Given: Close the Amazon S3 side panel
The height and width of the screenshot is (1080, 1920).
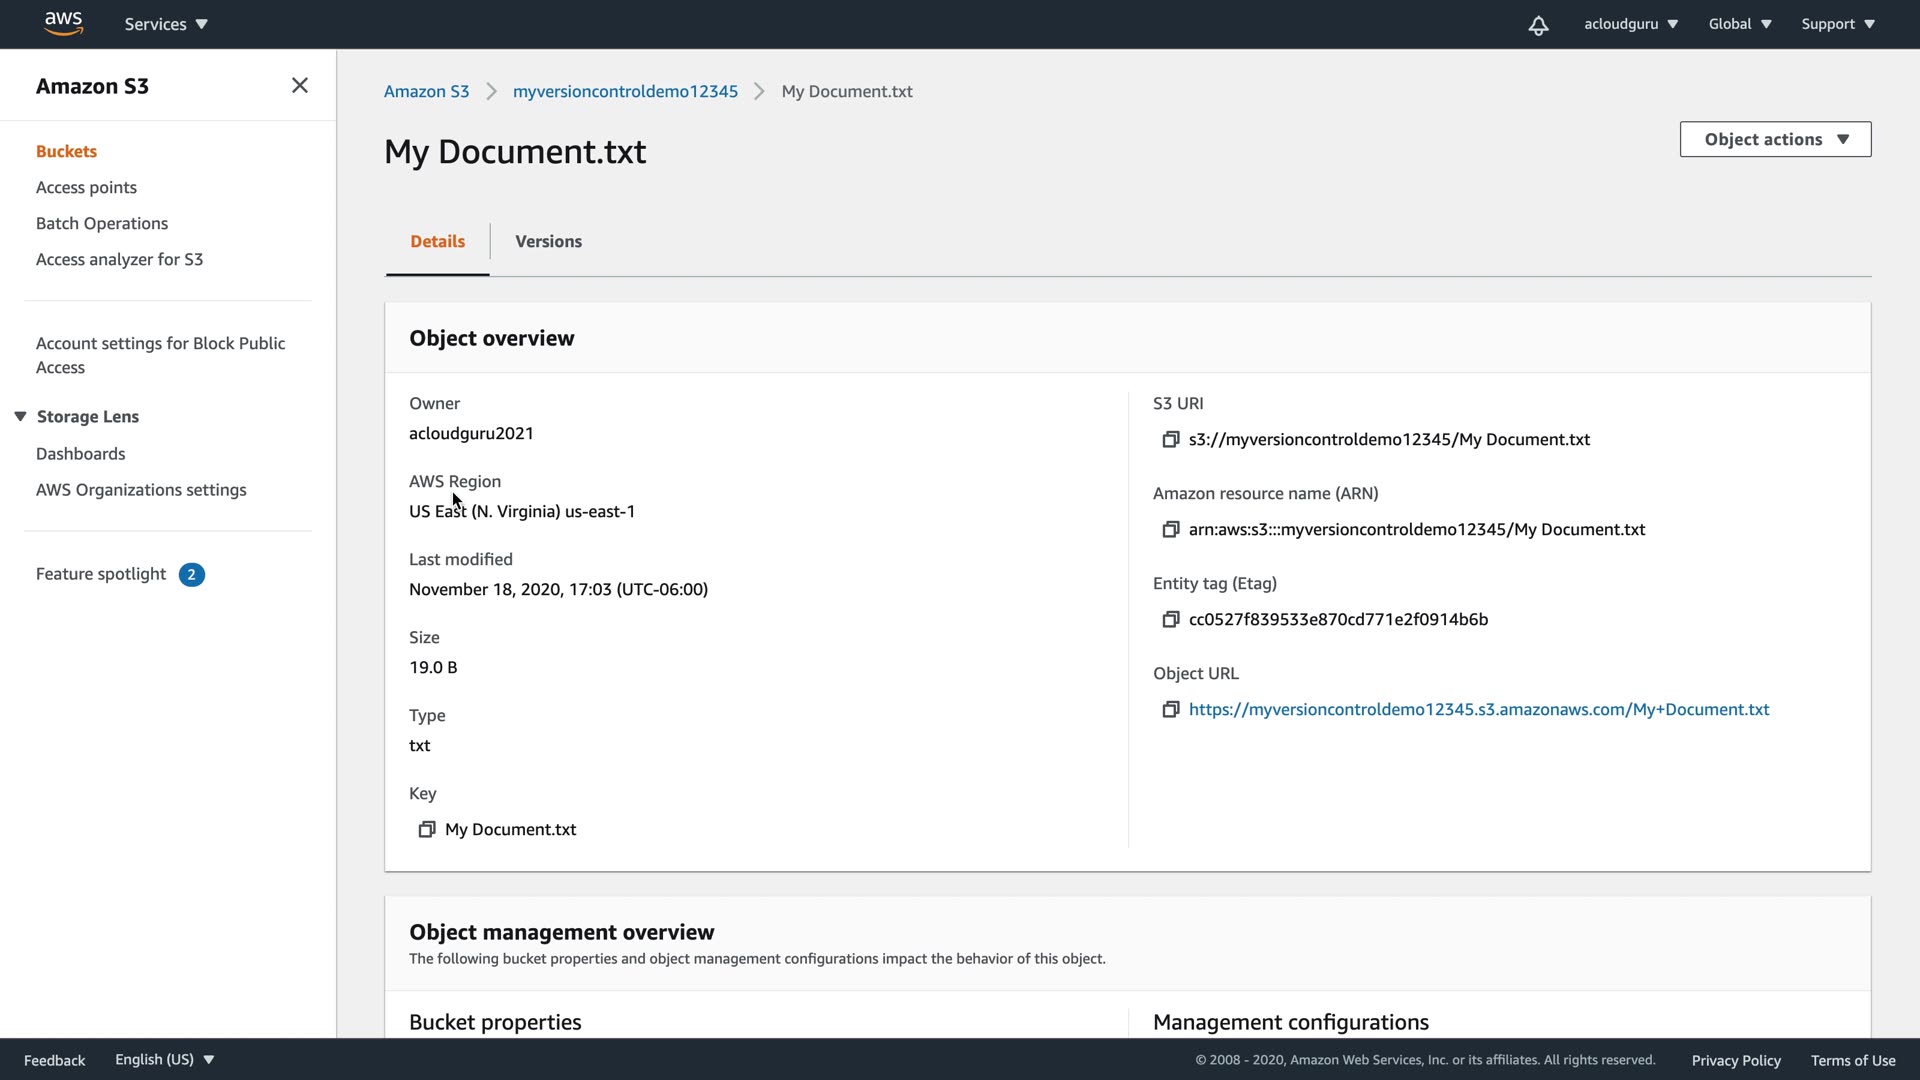Looking at the screenshot, I should click(x=299, y=86).
